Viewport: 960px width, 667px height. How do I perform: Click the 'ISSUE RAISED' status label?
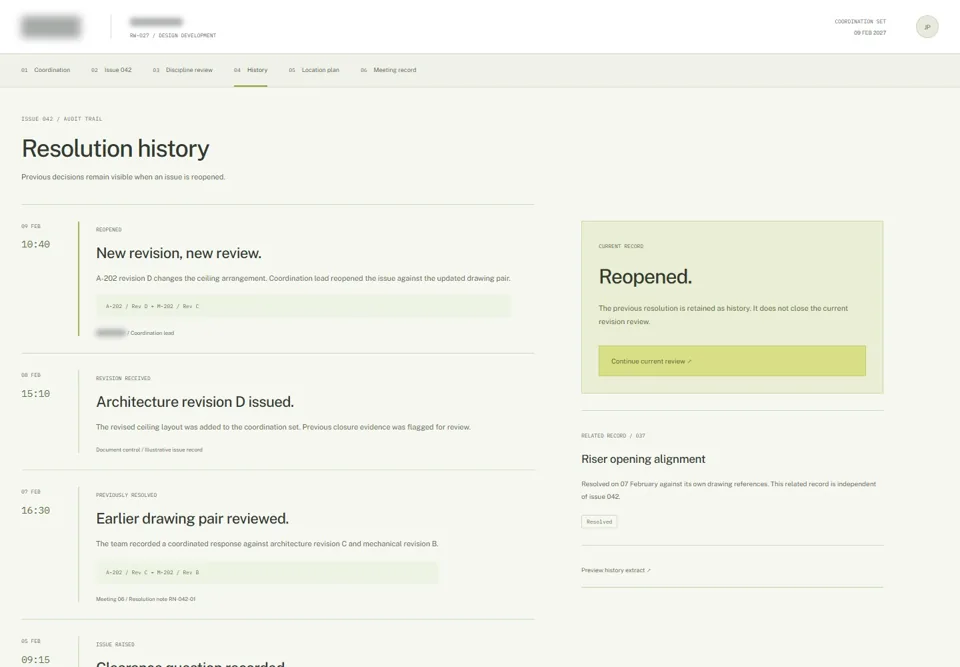(x=115, y=644)
